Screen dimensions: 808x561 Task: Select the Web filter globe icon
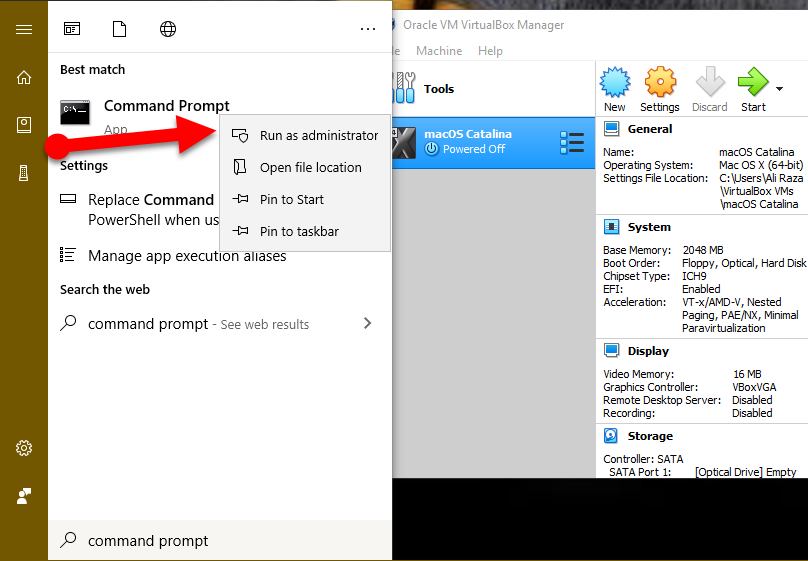[x=168, y=29]
